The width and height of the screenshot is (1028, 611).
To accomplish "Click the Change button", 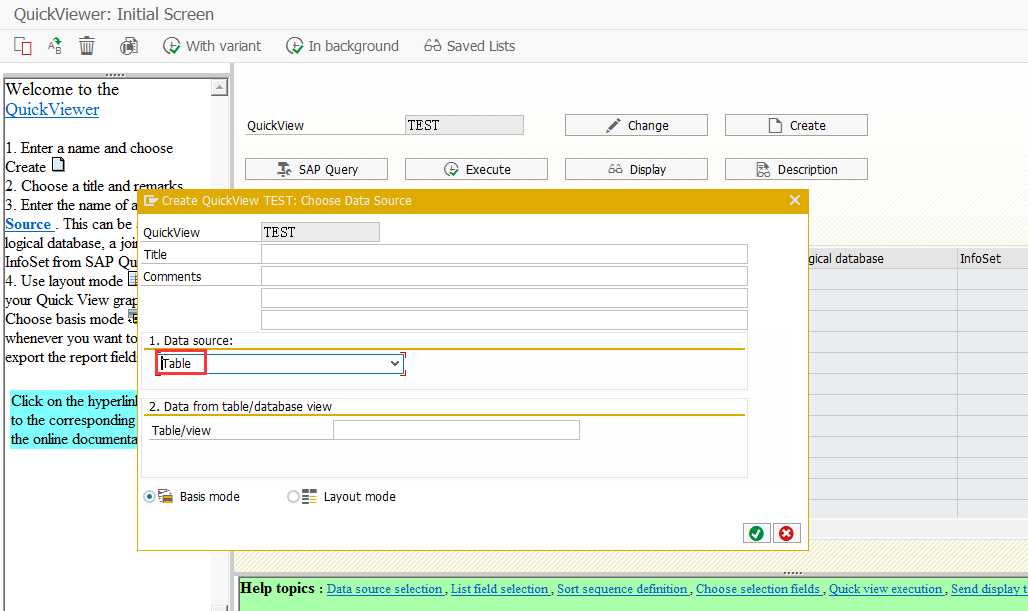I will 636,125.
